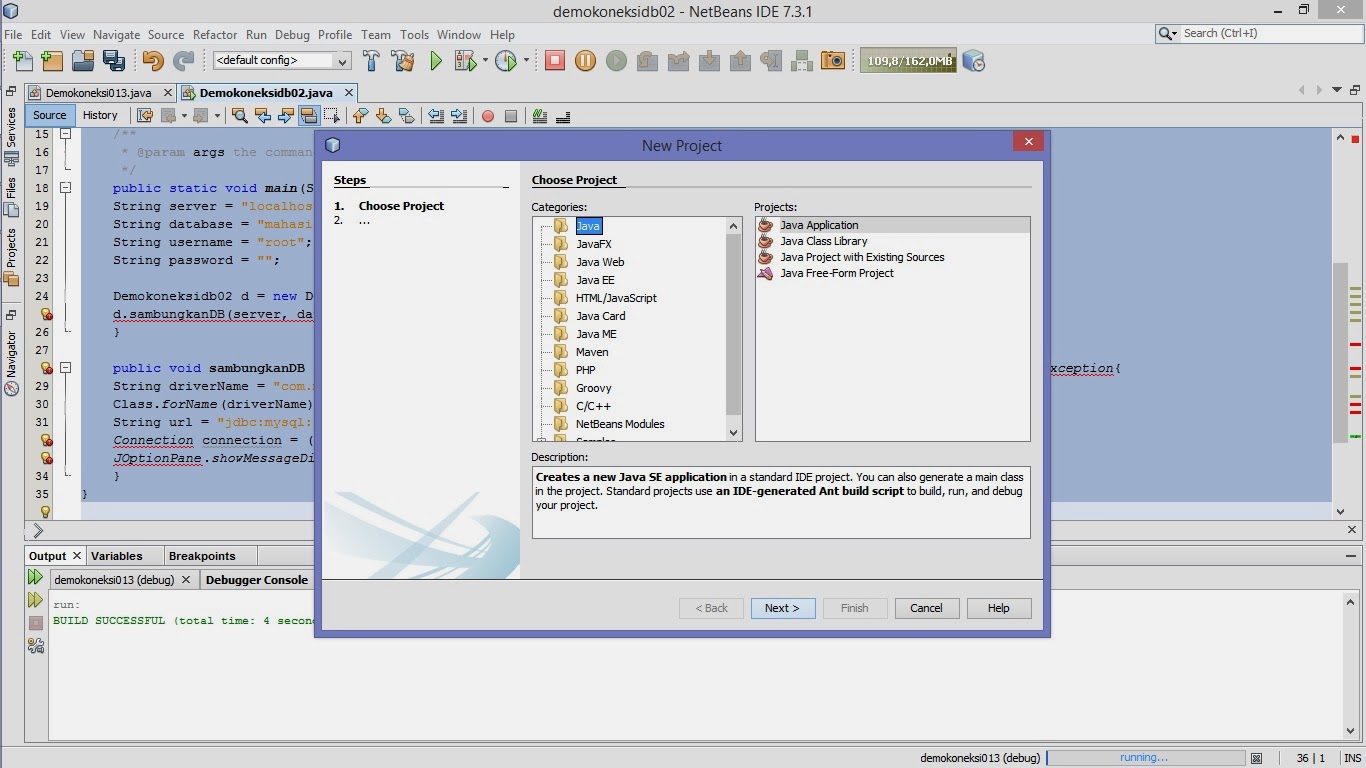Click the Open Project folder icon

click(83, 61)
